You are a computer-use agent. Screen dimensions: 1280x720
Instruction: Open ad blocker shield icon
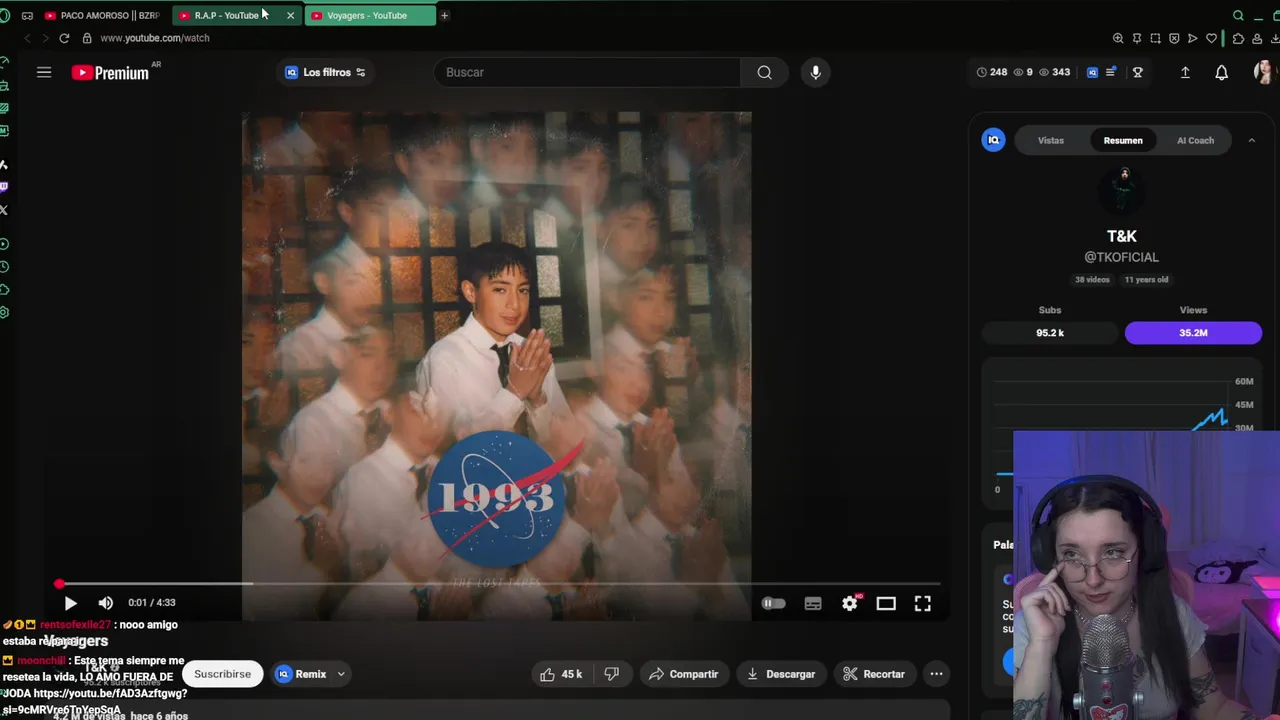[x=1174, y=38]
